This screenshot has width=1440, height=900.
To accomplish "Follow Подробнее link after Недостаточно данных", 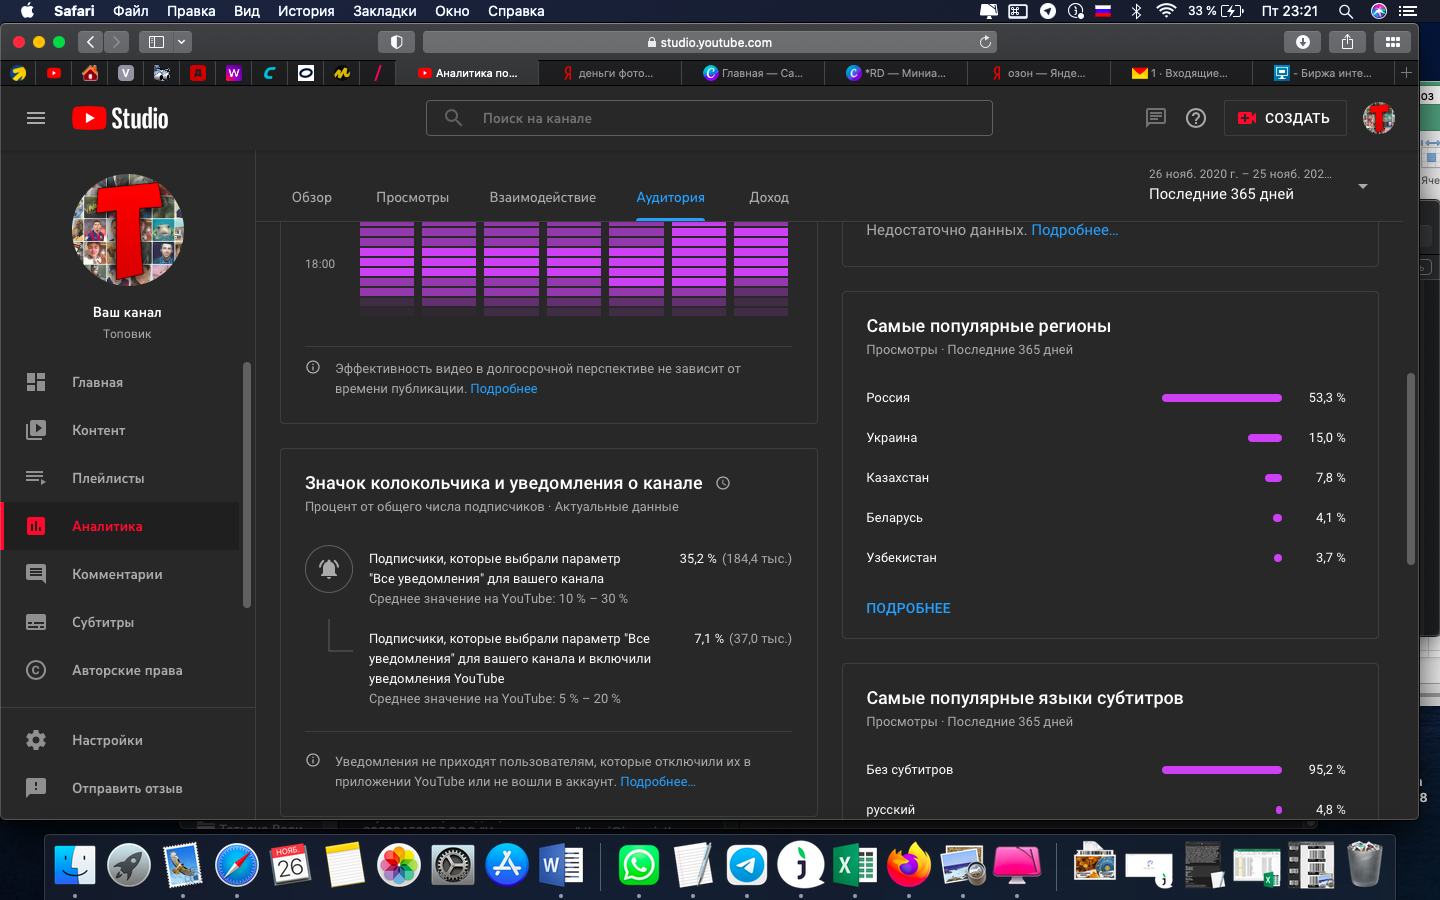I will 1075,230.
